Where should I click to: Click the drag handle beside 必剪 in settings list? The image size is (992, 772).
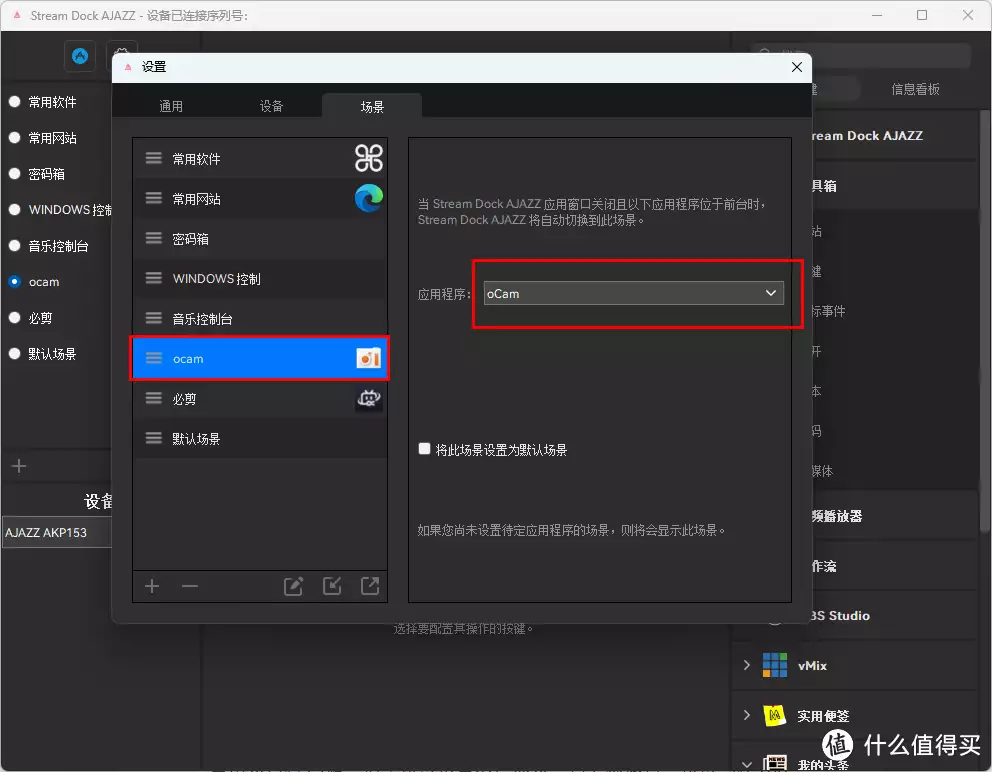point(154,398)
